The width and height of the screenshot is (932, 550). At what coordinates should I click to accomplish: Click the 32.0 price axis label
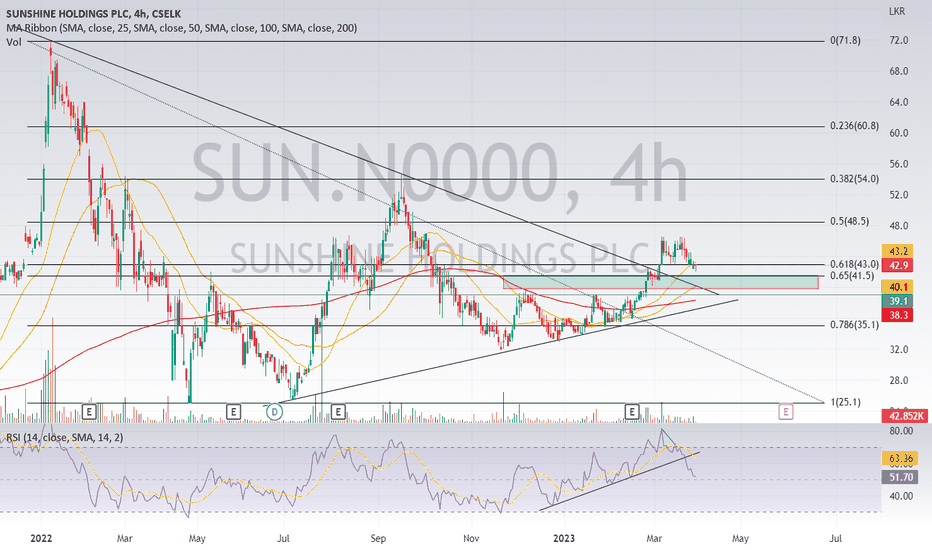click(899, 350)
